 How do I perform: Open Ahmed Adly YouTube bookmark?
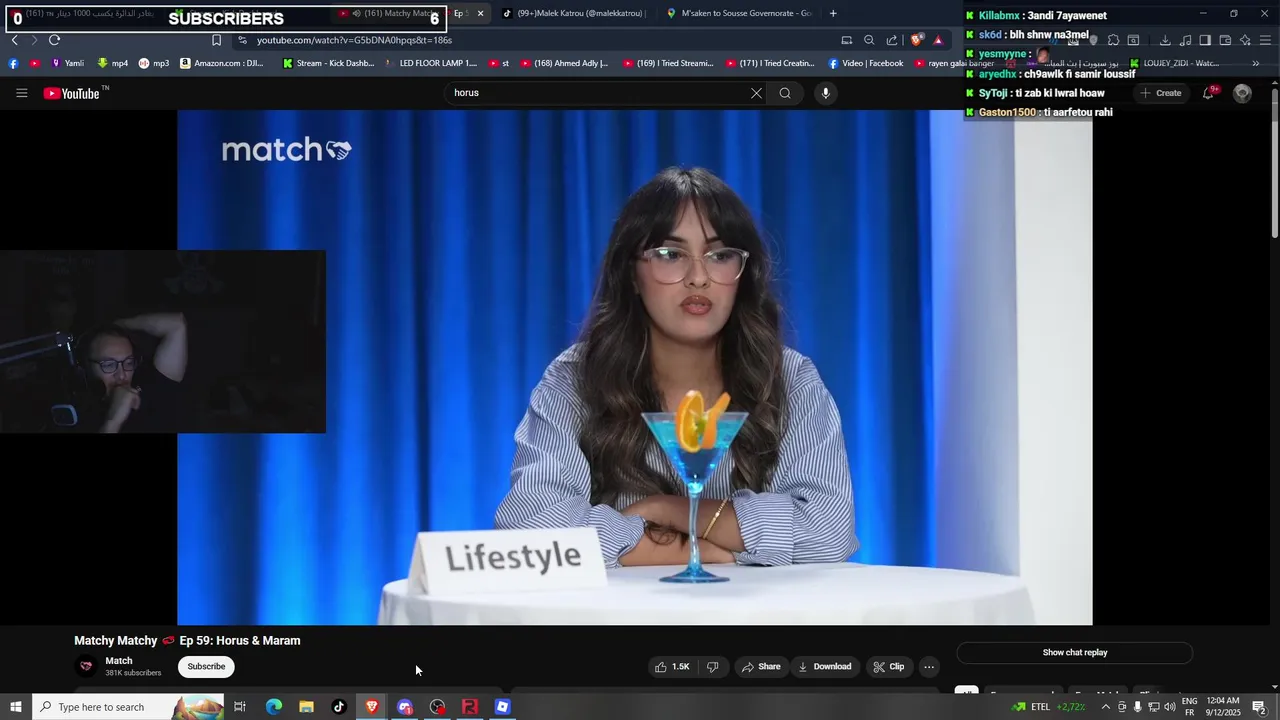[564, 63]
